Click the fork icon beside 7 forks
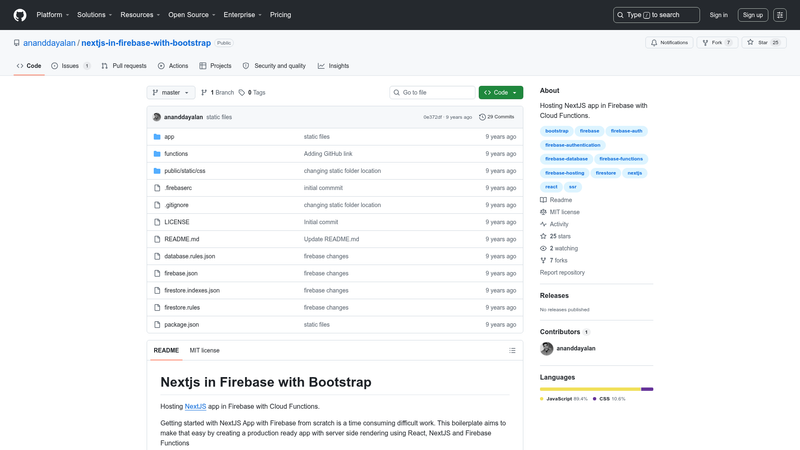This screenshot has height=450, width=800. click(543, 260)
